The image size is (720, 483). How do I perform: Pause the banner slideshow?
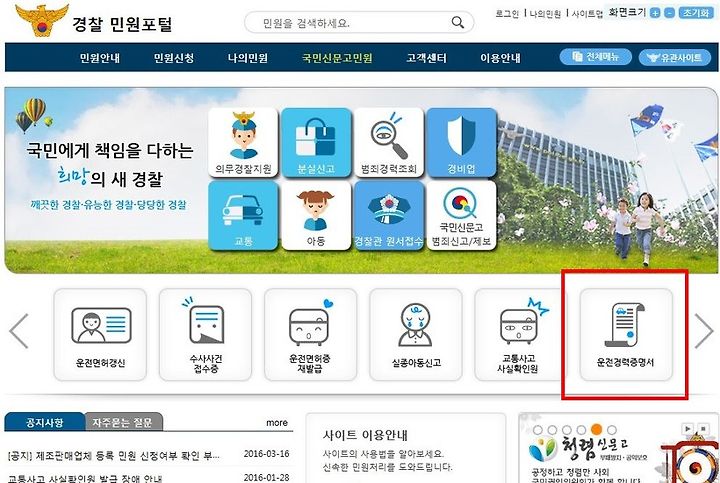[x=703, y=429]
